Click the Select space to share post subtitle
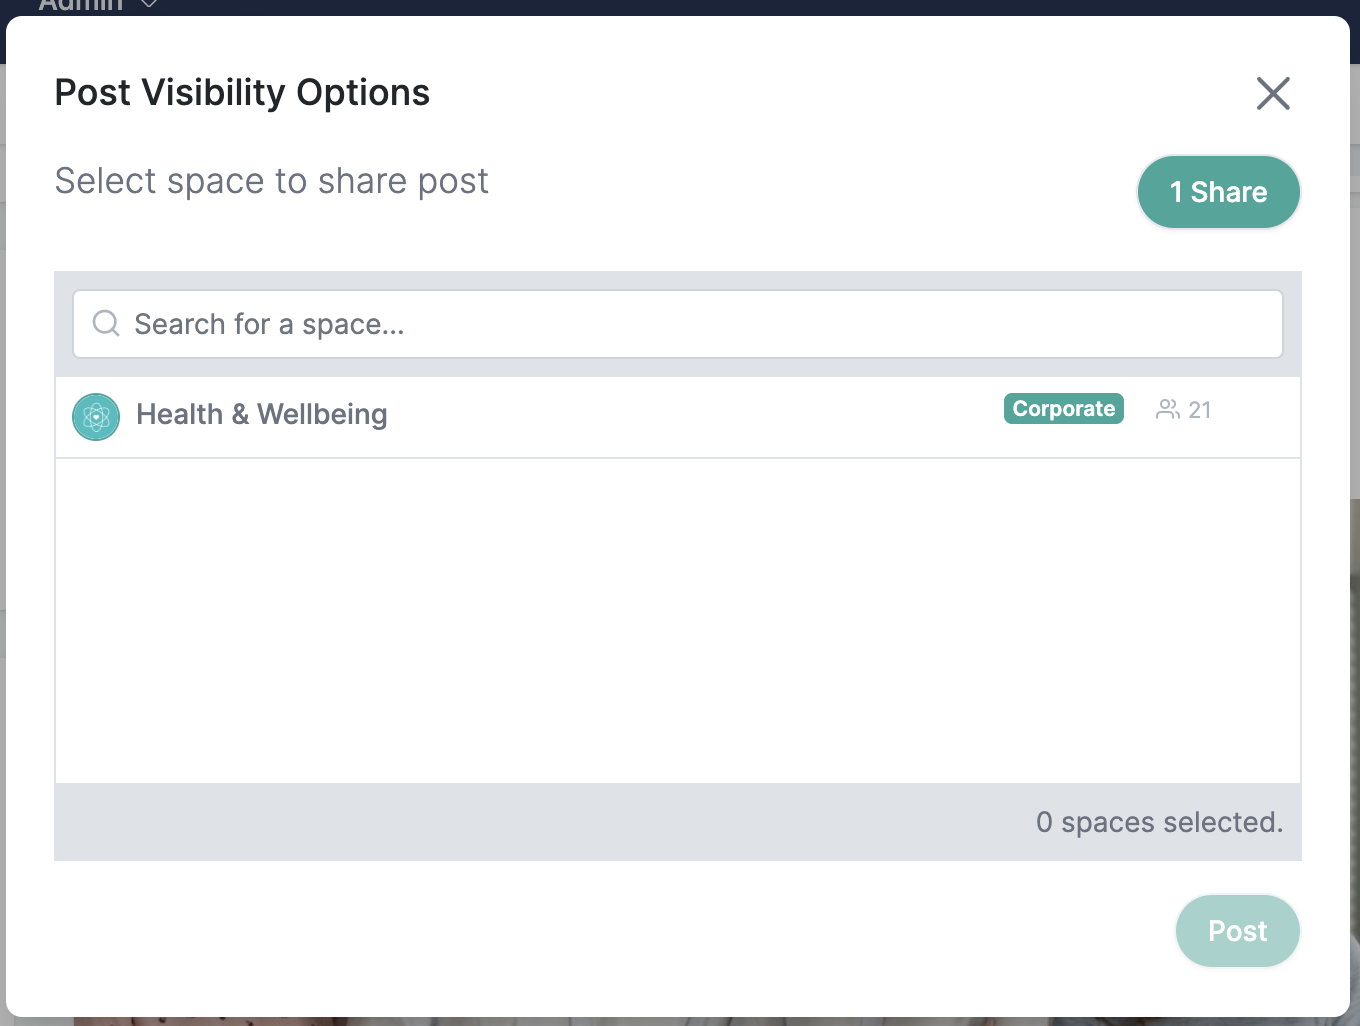 click(272, 181)
